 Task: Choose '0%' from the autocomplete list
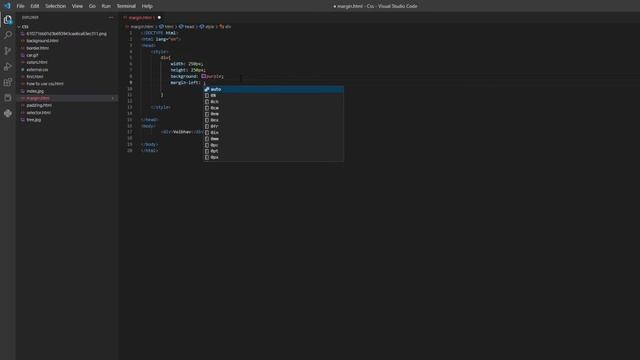pyautogui.click(x=273, y=96)
